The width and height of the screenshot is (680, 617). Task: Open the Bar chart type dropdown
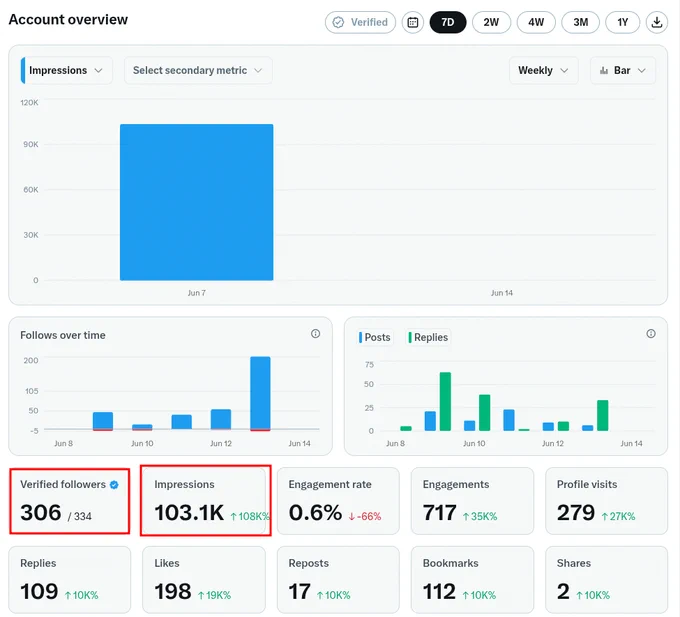(623, 70)
